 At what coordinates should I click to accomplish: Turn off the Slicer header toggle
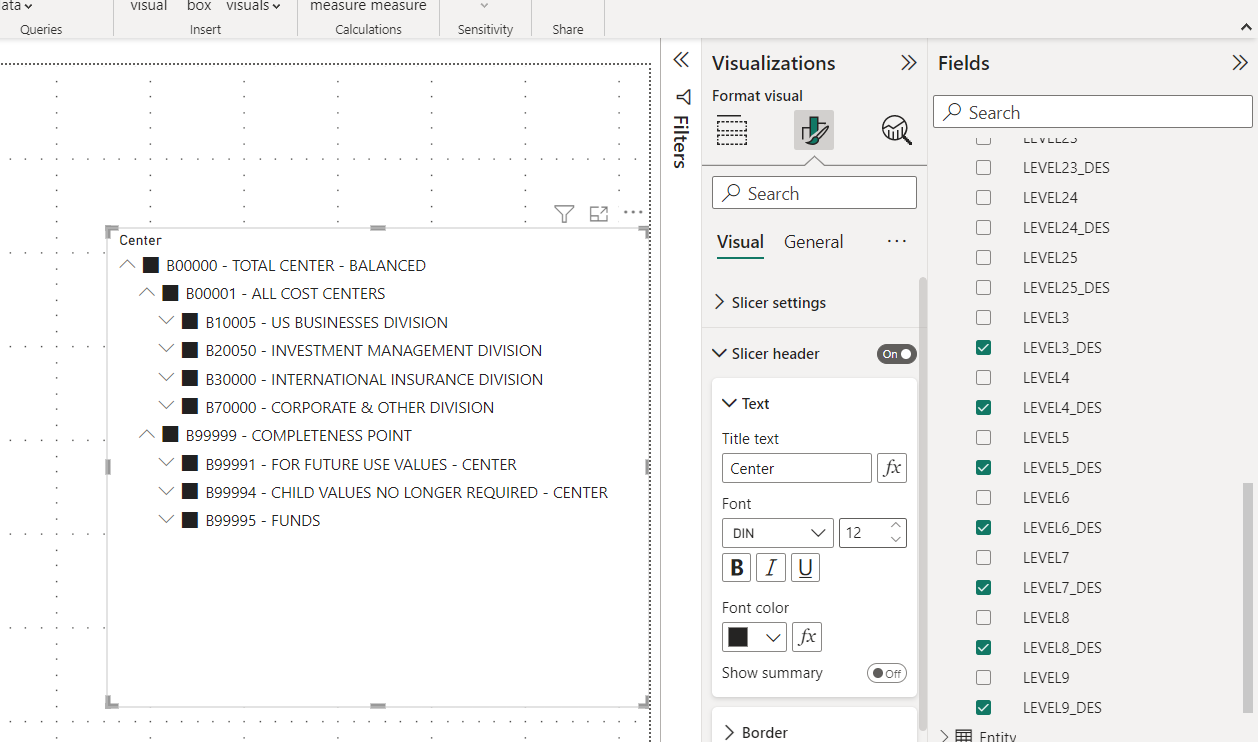(896, 354)
